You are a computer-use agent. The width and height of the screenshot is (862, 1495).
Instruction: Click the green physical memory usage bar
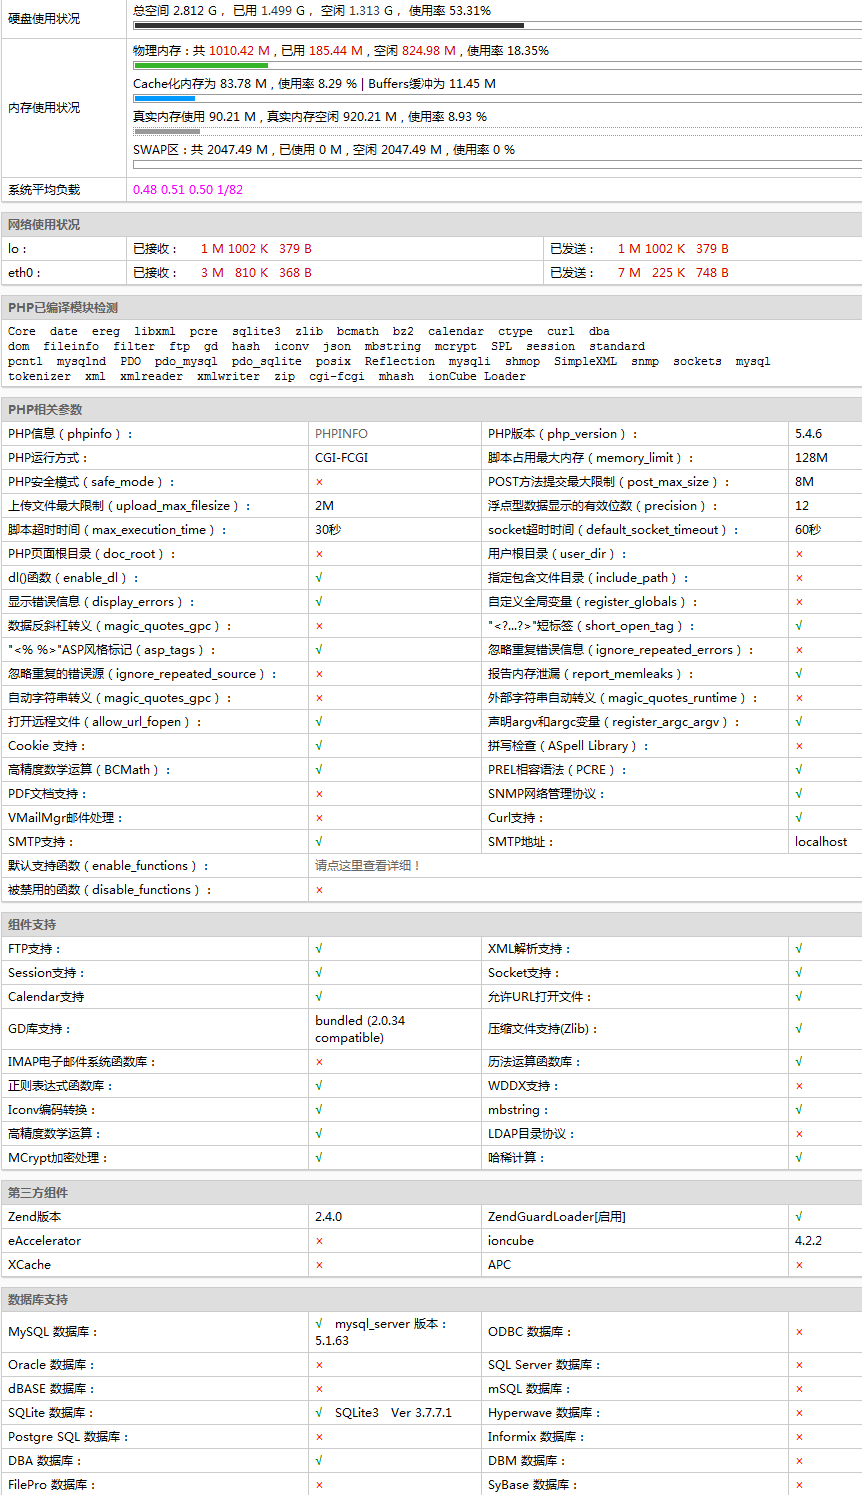[x=200, y=65]
